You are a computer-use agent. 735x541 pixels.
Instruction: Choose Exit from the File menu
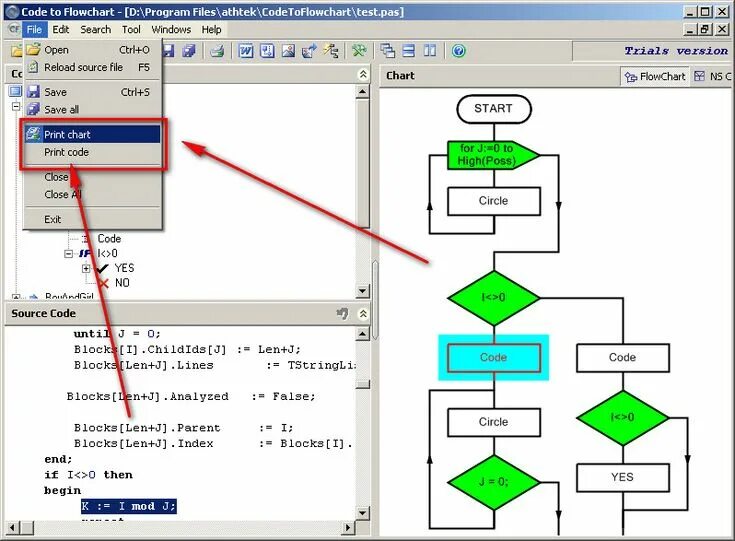pyautogui.click(x=92, y=219)
